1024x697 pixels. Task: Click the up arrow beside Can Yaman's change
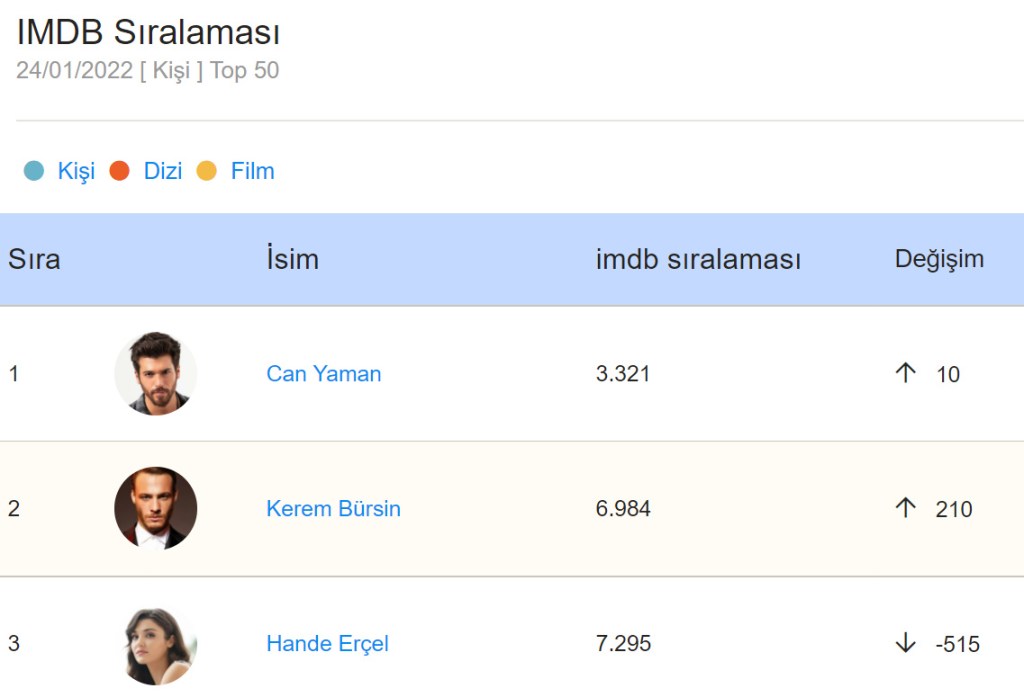[x=905, y=373]
